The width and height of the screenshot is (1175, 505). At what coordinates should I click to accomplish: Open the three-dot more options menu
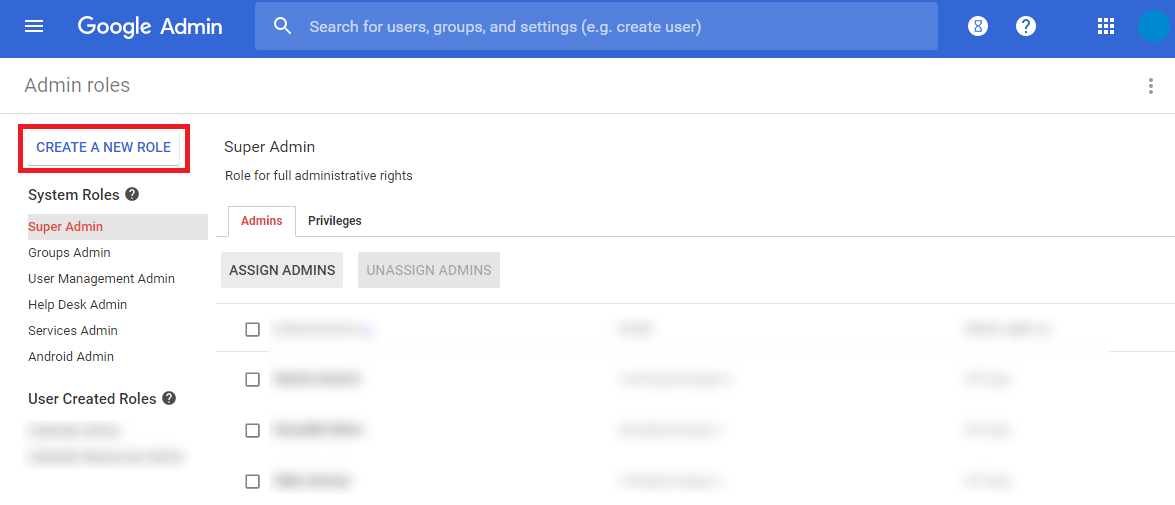(1150, 86)
